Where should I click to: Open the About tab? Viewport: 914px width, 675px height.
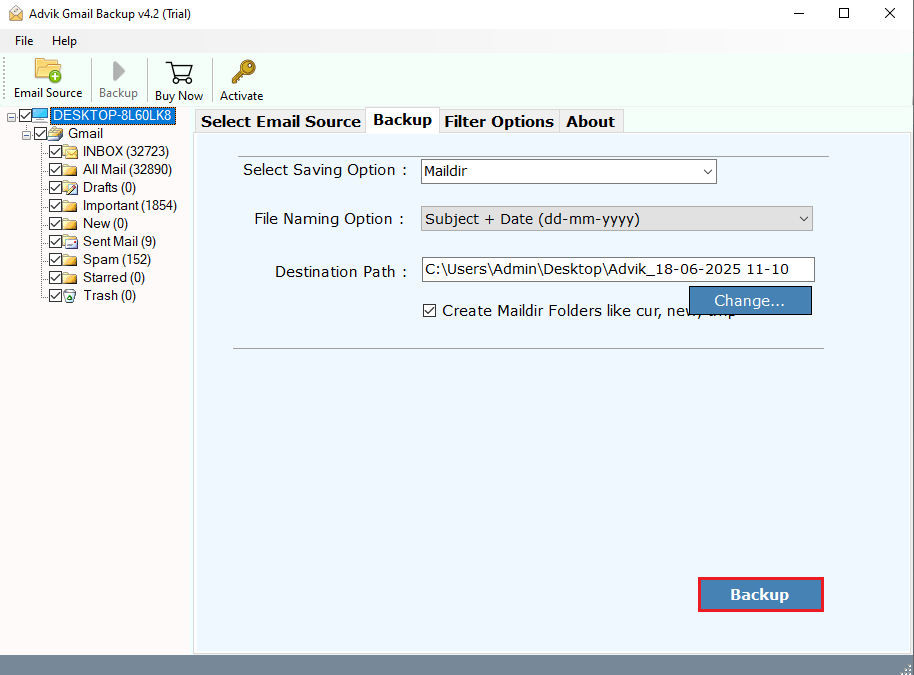pos(590,121)
